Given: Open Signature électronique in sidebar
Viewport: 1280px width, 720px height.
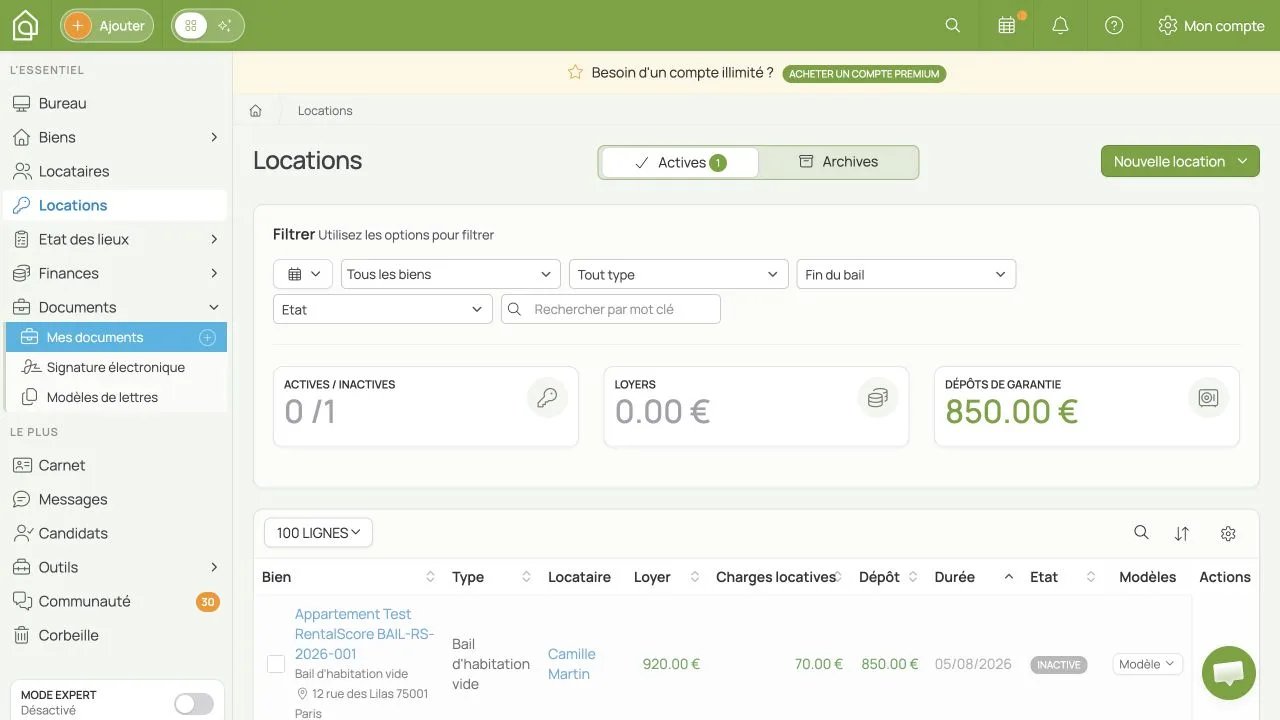Looking at the screenshot, I should point(116,368).
